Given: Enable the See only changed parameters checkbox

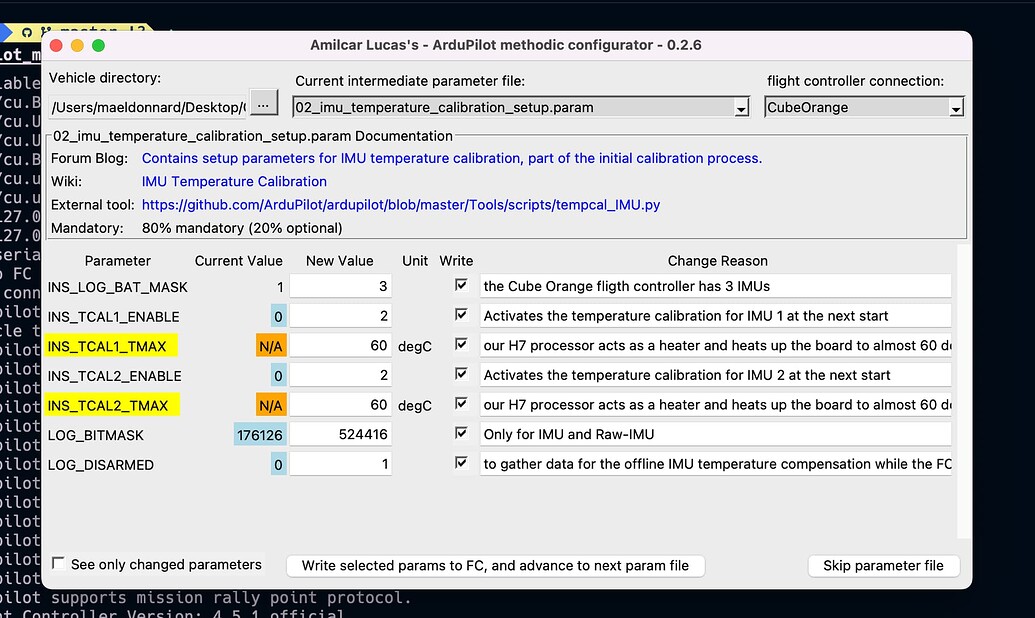Looking at the screenshot, I should coord(58,563).
